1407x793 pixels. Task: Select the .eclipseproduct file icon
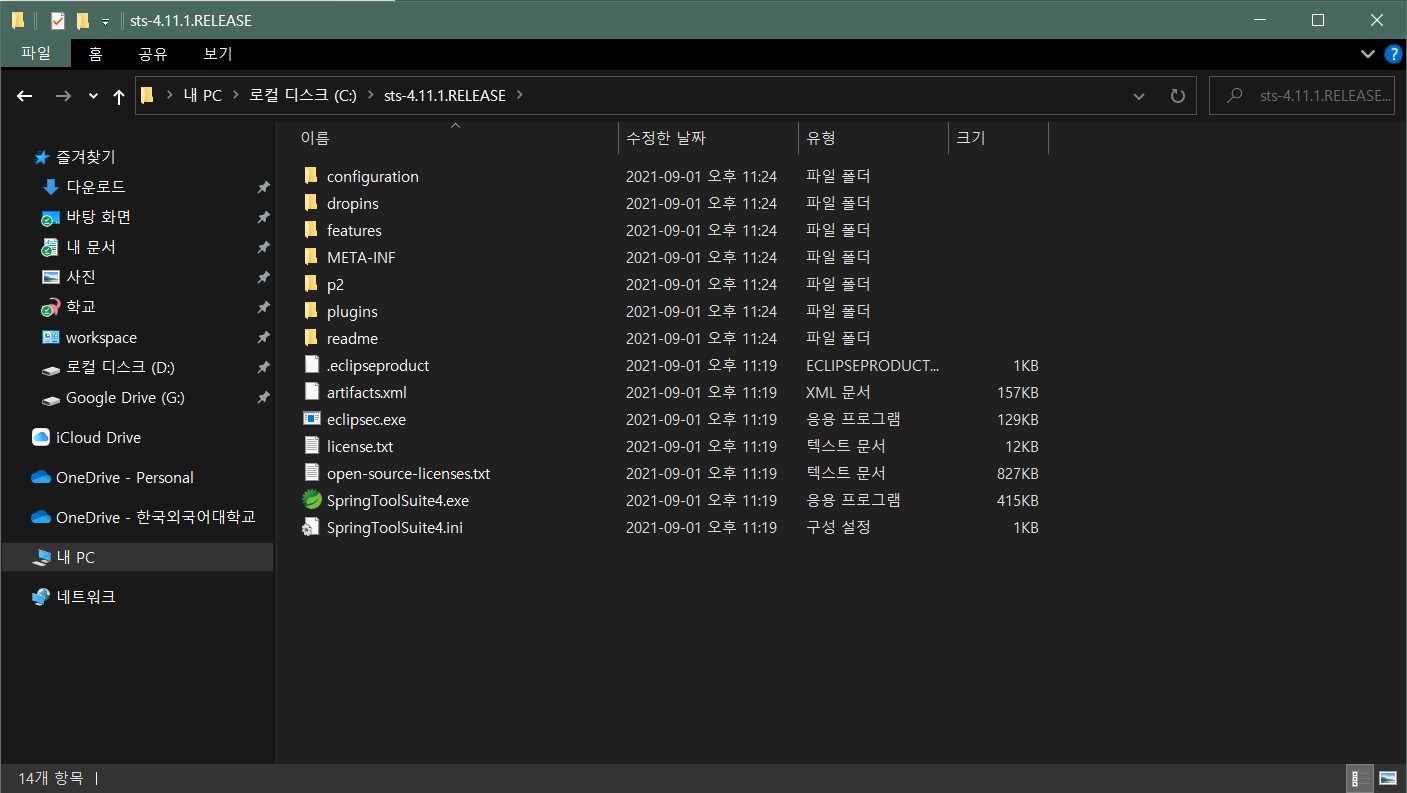coord(311,365)
